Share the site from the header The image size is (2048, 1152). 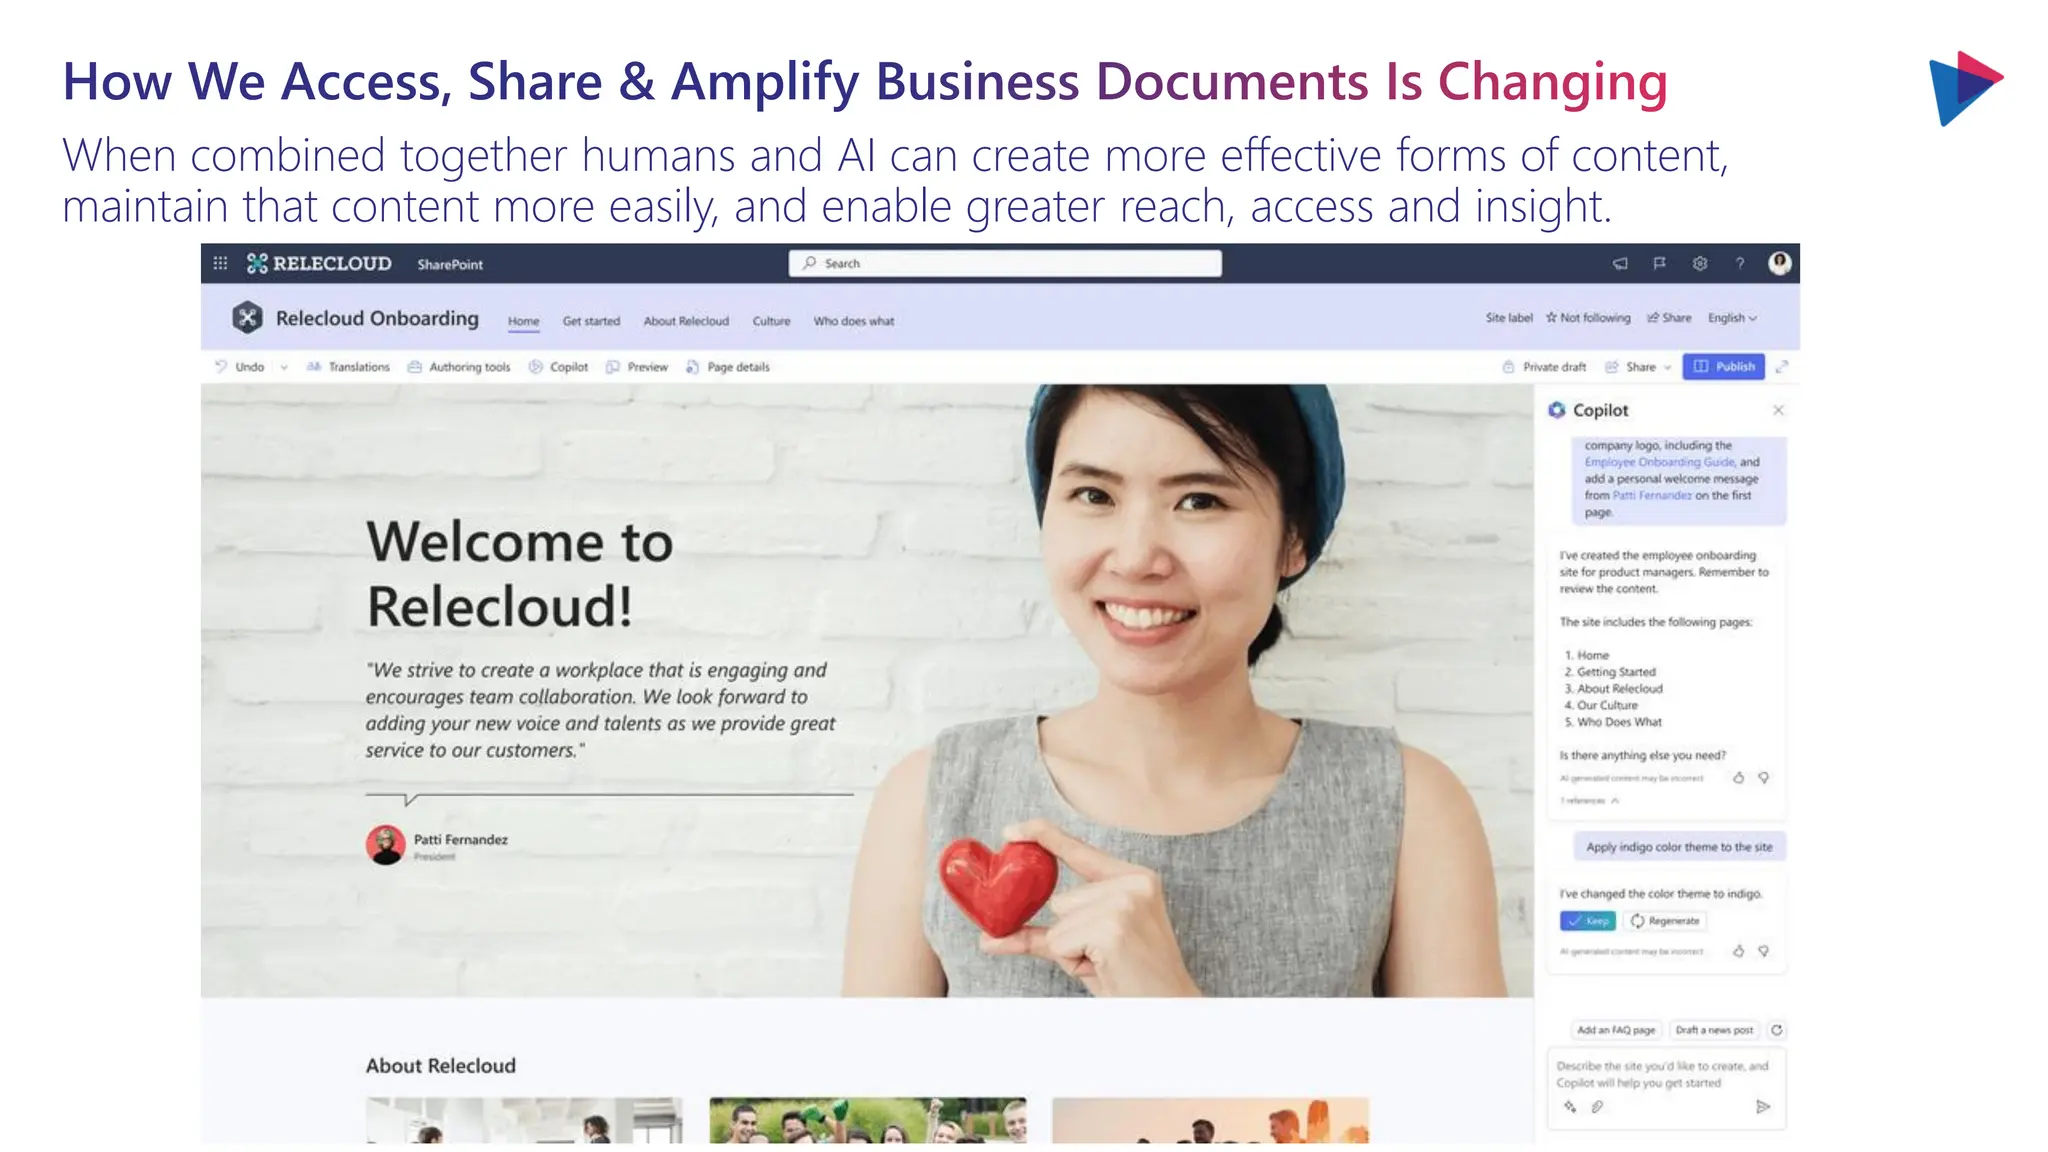click(x=1670, y=317)
